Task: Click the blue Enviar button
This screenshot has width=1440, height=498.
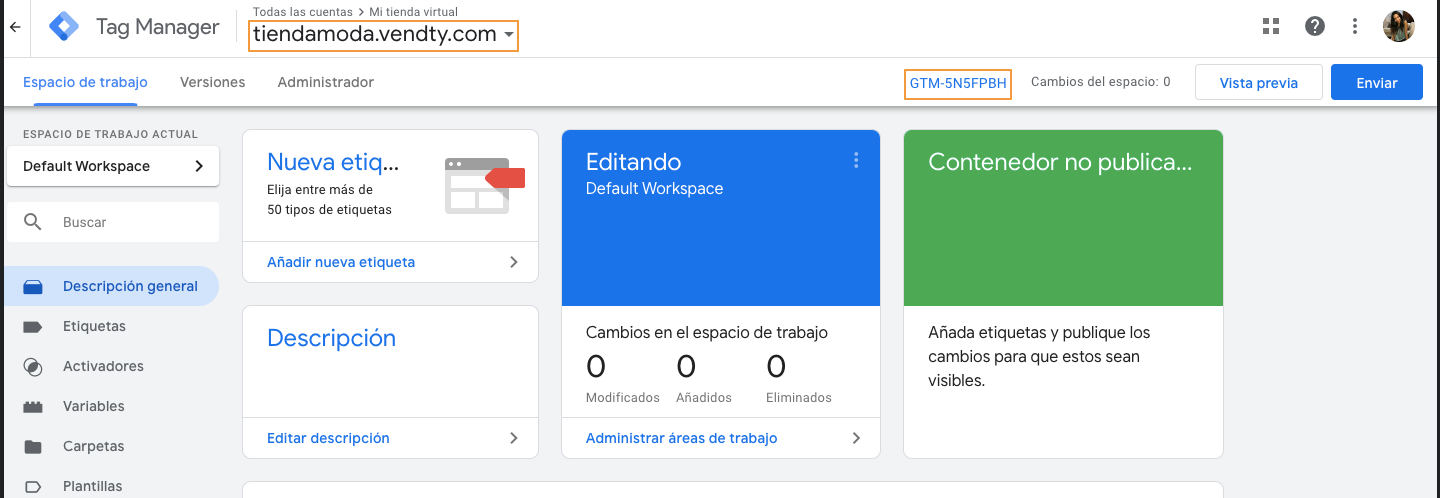Action: (x=1377, y=83)
